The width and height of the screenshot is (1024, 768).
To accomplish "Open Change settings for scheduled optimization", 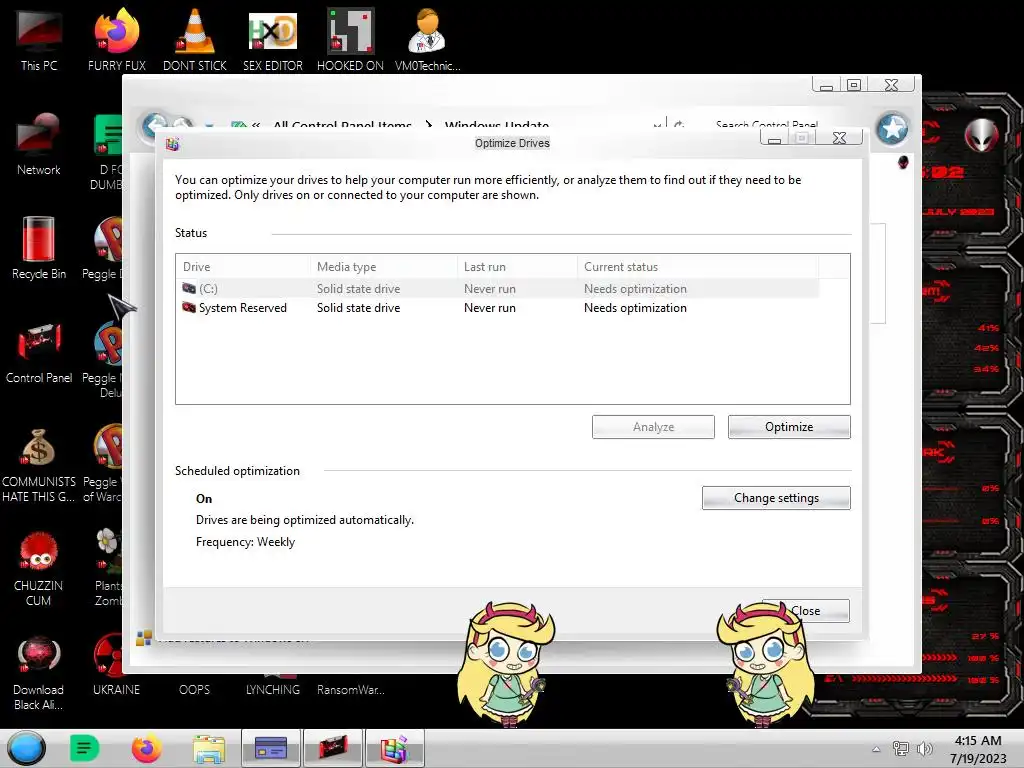I will point(776,498).
